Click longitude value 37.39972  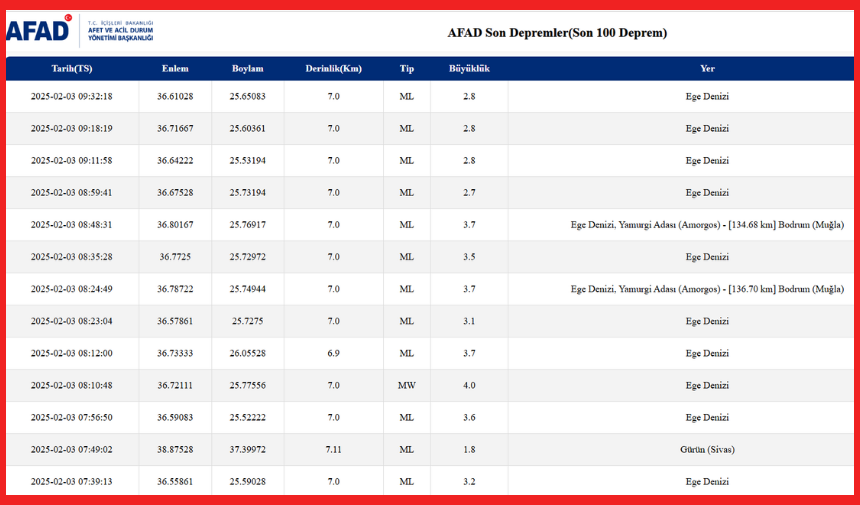(x=247, y=450)
